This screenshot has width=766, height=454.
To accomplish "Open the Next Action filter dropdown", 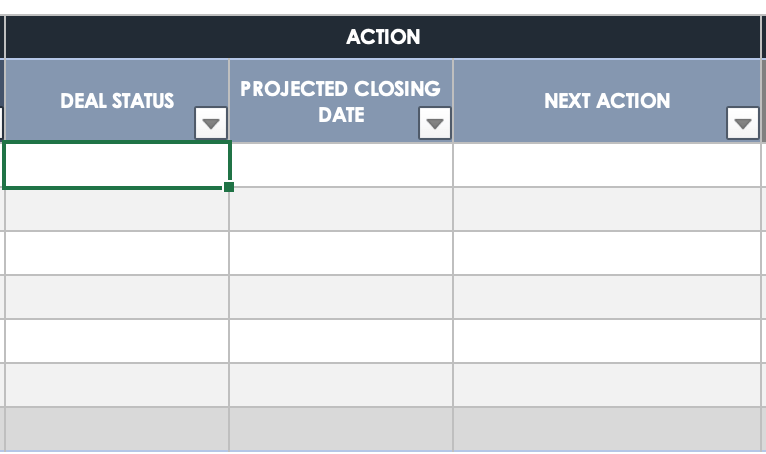I will tap(742, 124).
